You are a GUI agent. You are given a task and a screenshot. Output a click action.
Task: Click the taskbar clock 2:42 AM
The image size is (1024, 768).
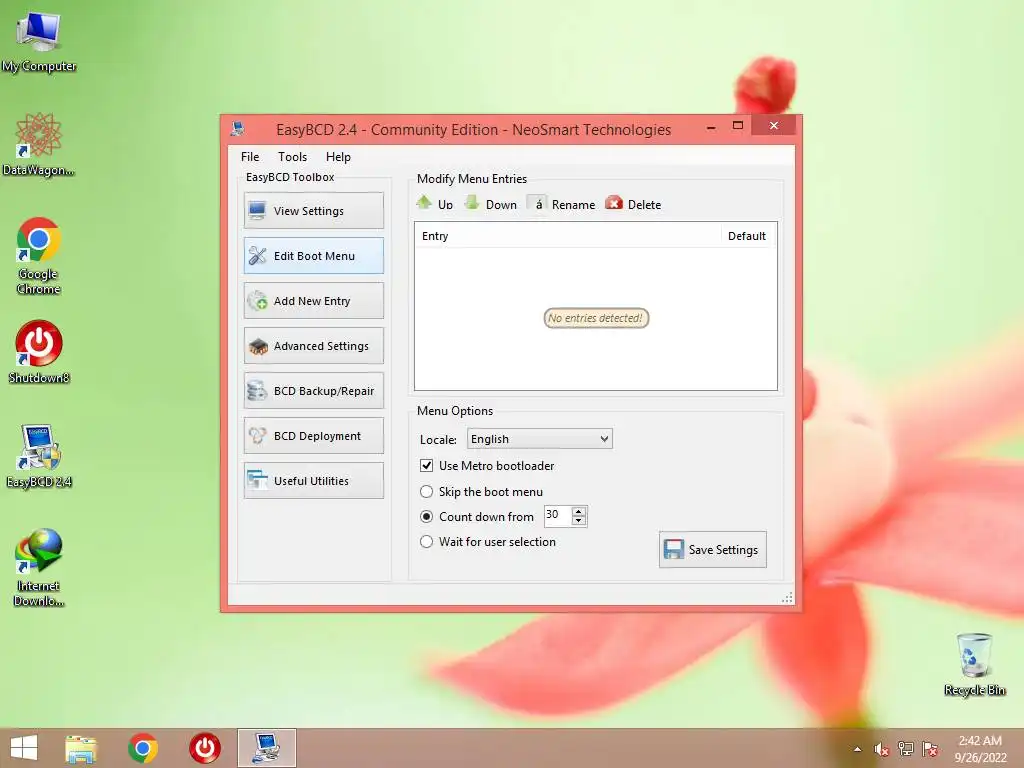coord(980,749)
